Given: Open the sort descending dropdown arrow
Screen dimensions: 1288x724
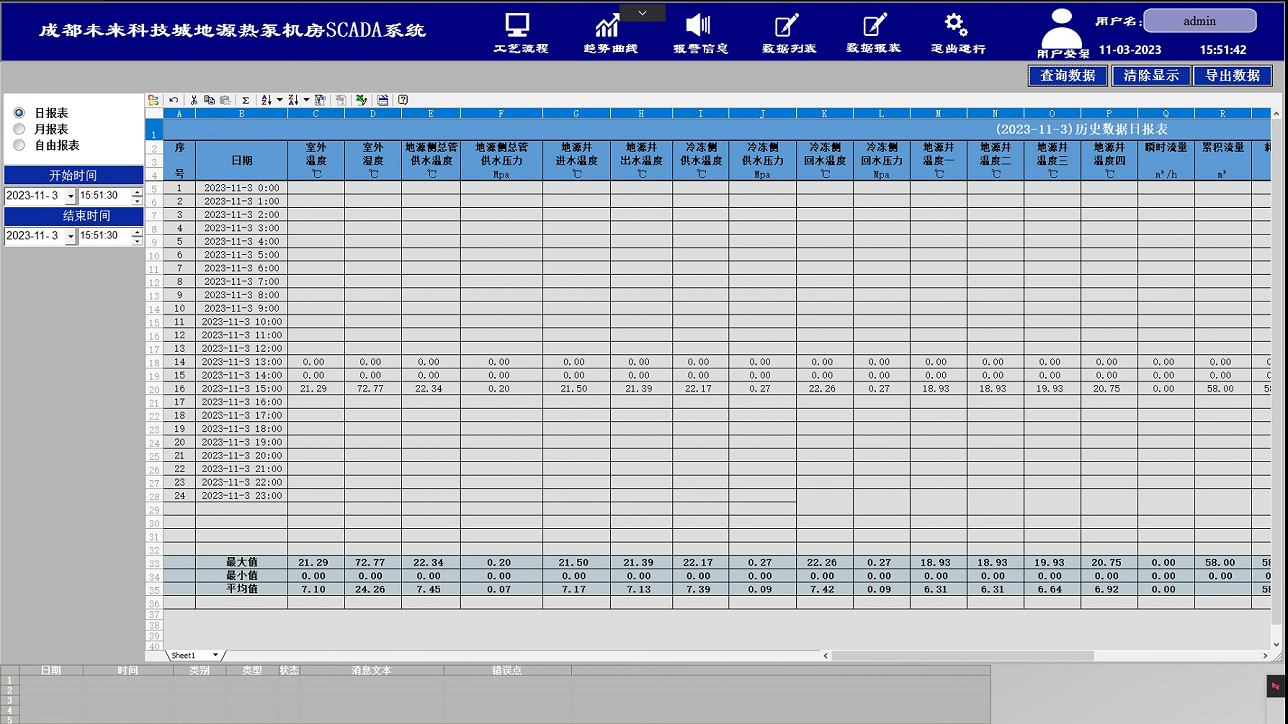Looking at the screenshot, I should point(306,100).
